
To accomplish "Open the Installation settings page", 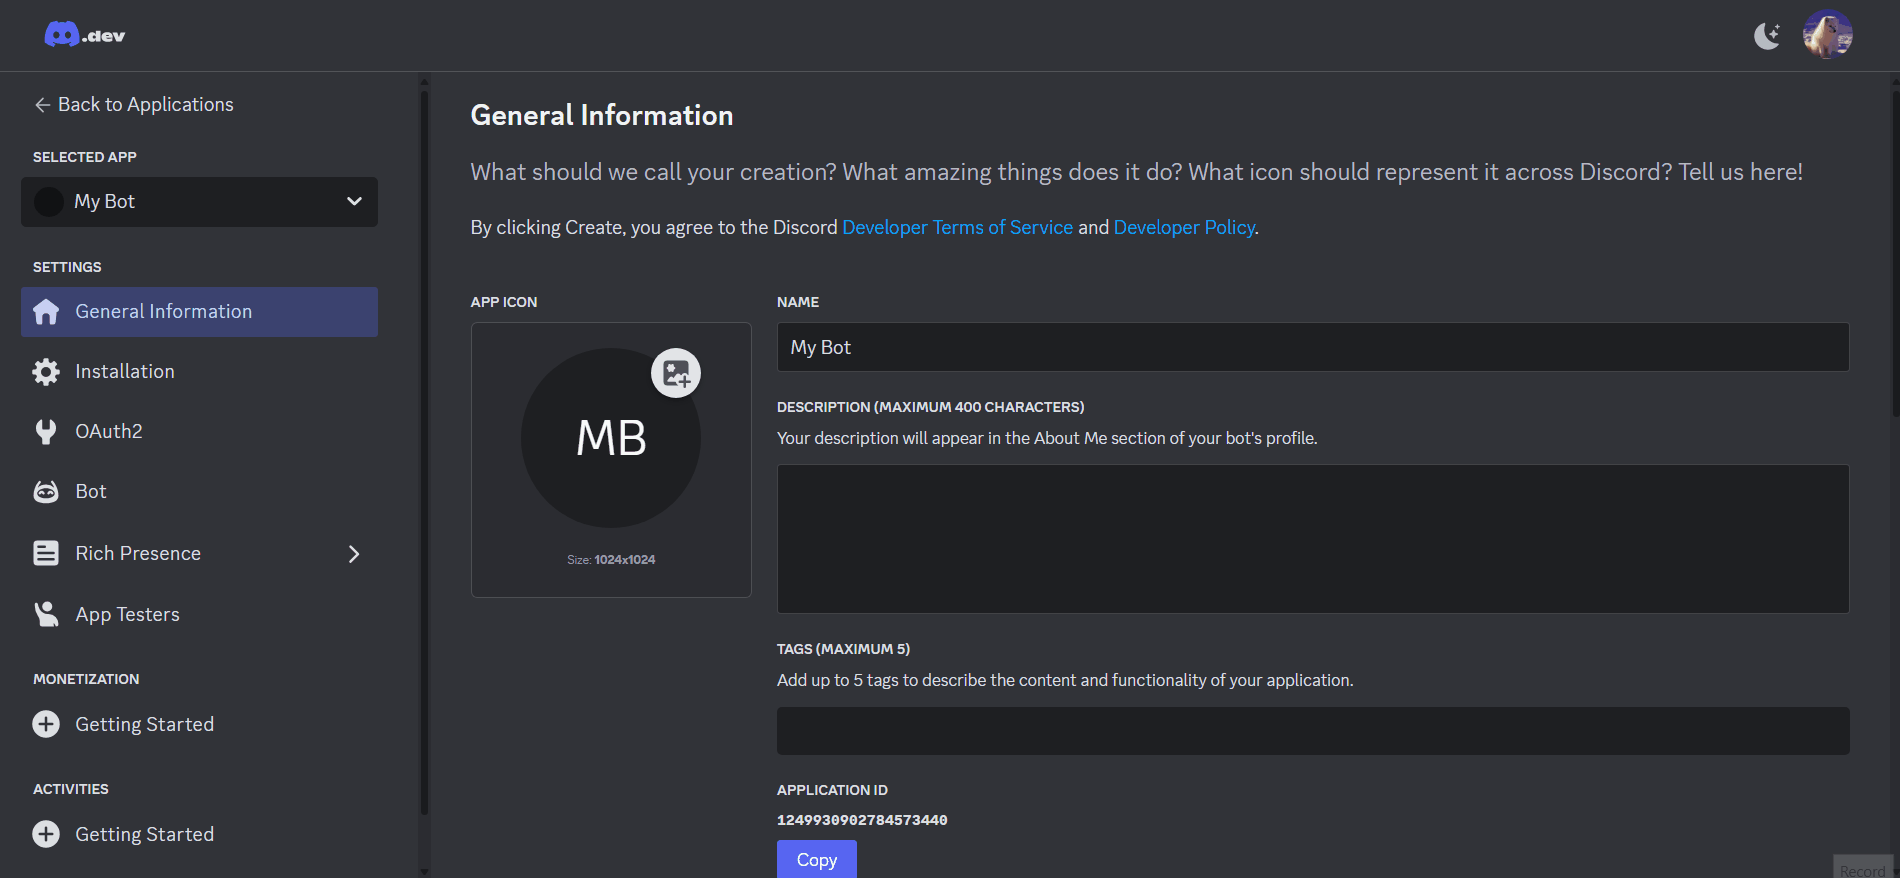I will click(x=125, y=372).
